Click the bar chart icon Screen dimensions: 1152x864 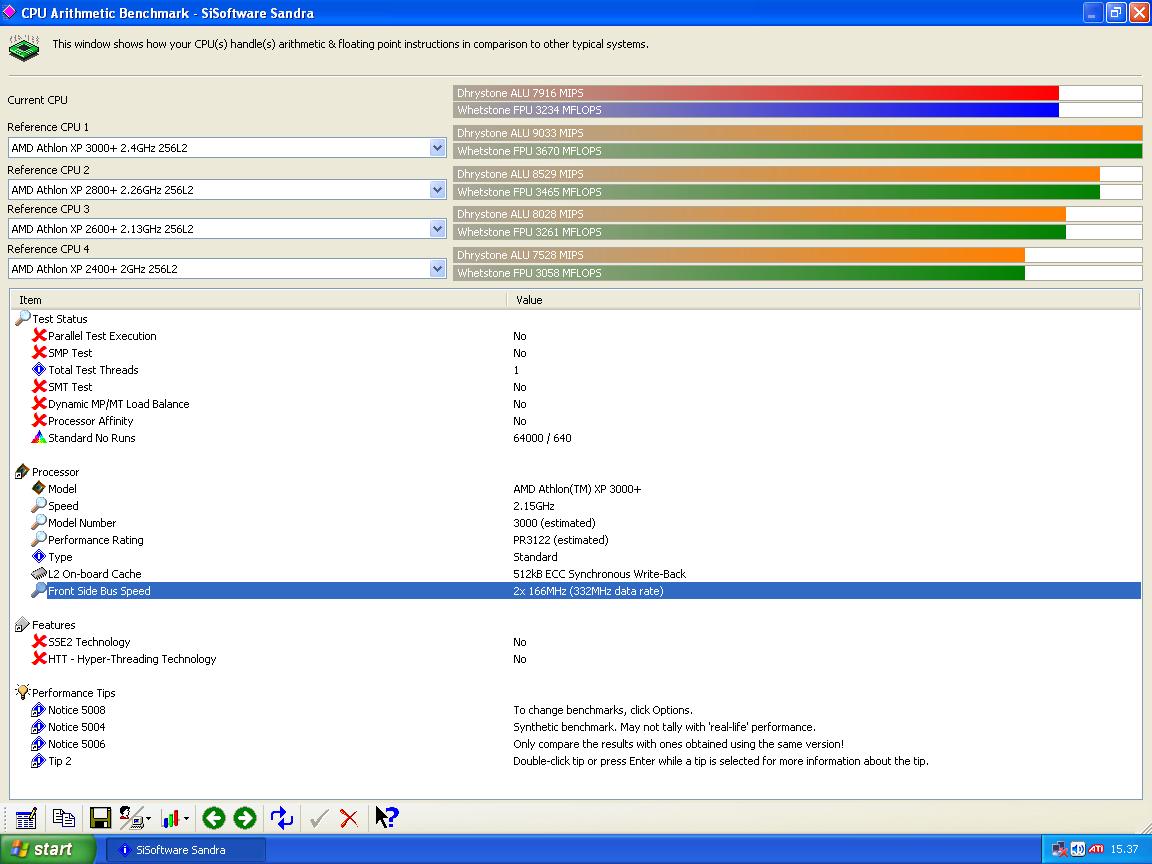click(170, 818)
